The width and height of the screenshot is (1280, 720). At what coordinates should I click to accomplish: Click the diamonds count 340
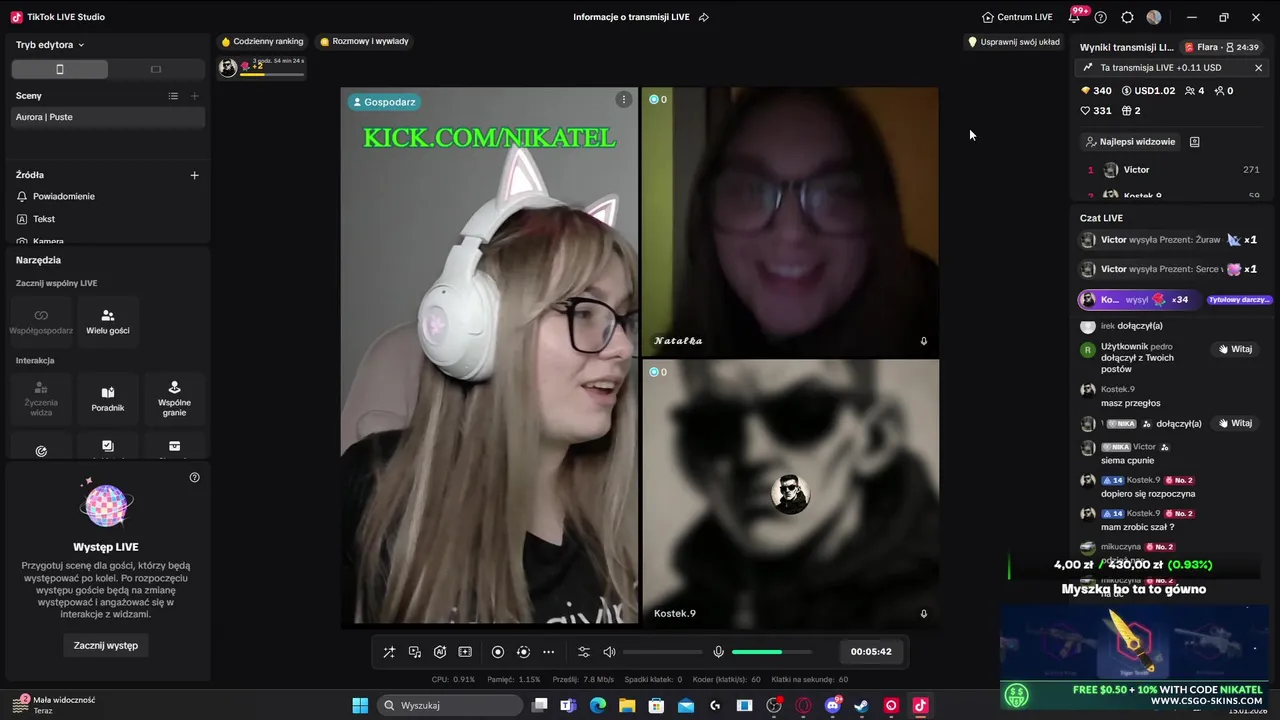coord(1096,91)
